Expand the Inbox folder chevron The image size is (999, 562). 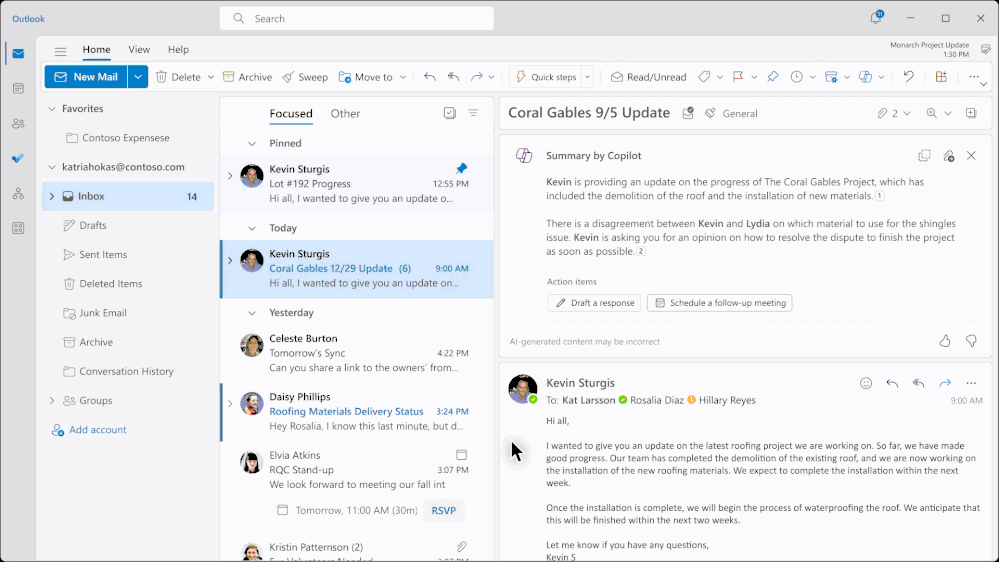52,196
